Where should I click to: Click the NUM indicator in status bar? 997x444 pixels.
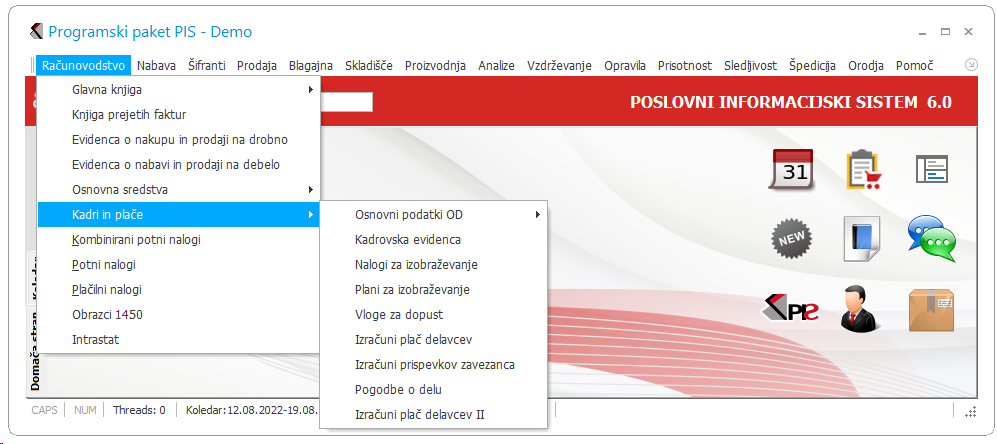[85, 410]
